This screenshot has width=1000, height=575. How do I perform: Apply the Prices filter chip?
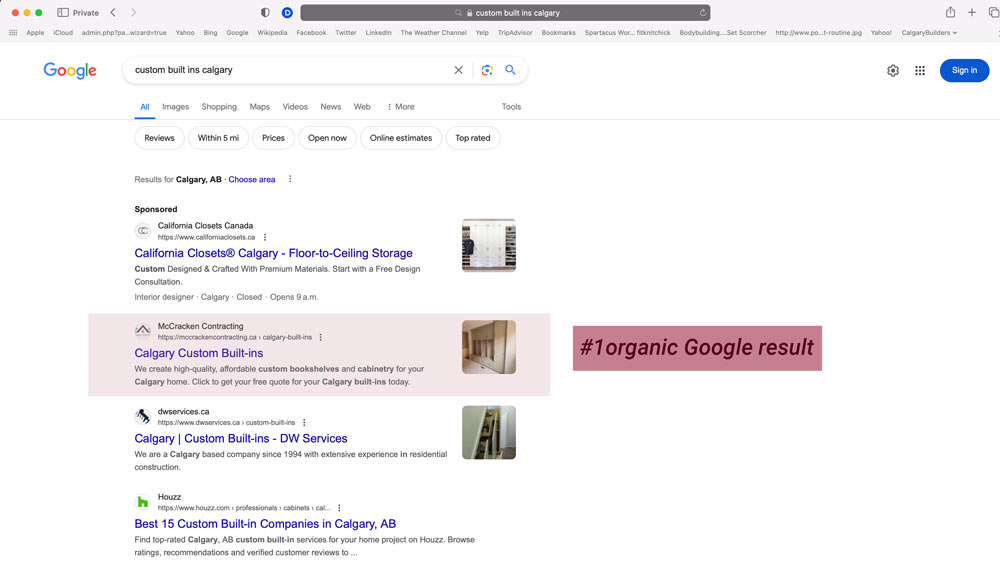click(274, 138)
